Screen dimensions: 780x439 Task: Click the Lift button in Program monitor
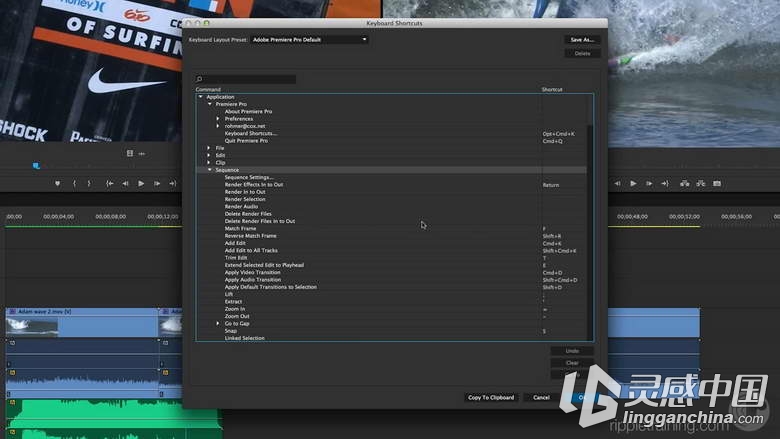pos(685,183)
